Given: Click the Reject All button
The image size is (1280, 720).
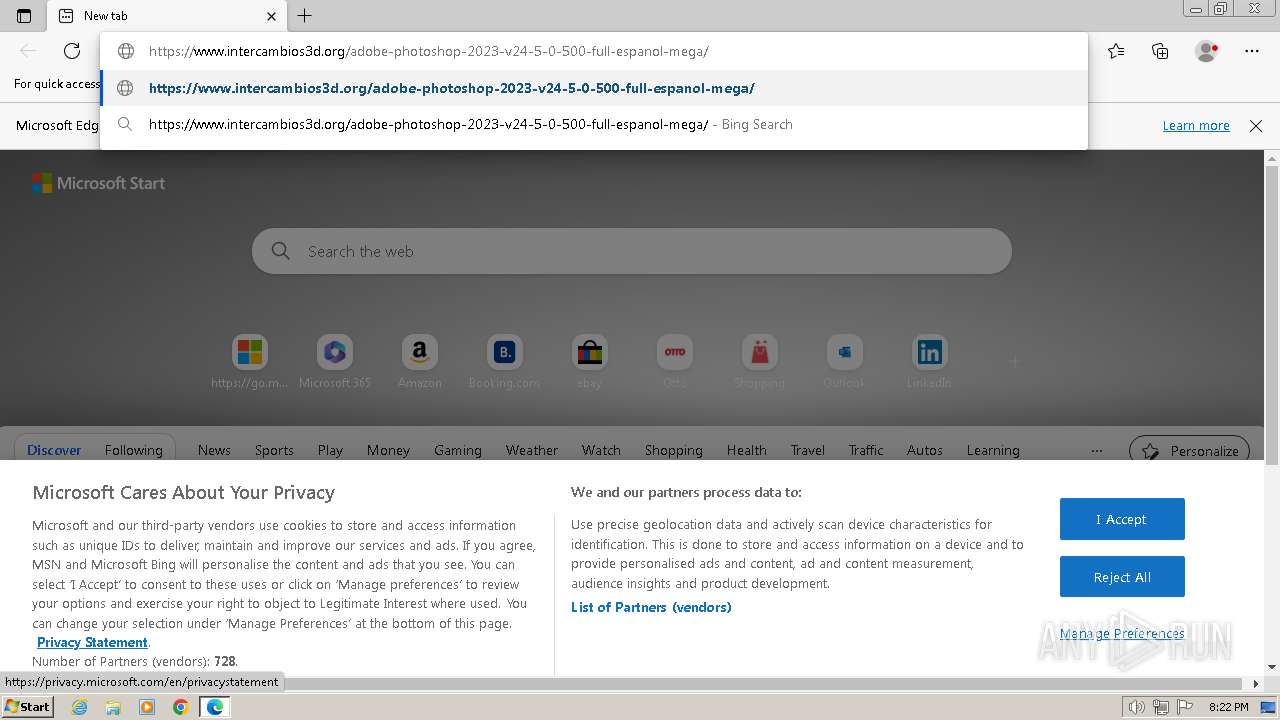Looking at the screenshot, I should point(1122,577).
